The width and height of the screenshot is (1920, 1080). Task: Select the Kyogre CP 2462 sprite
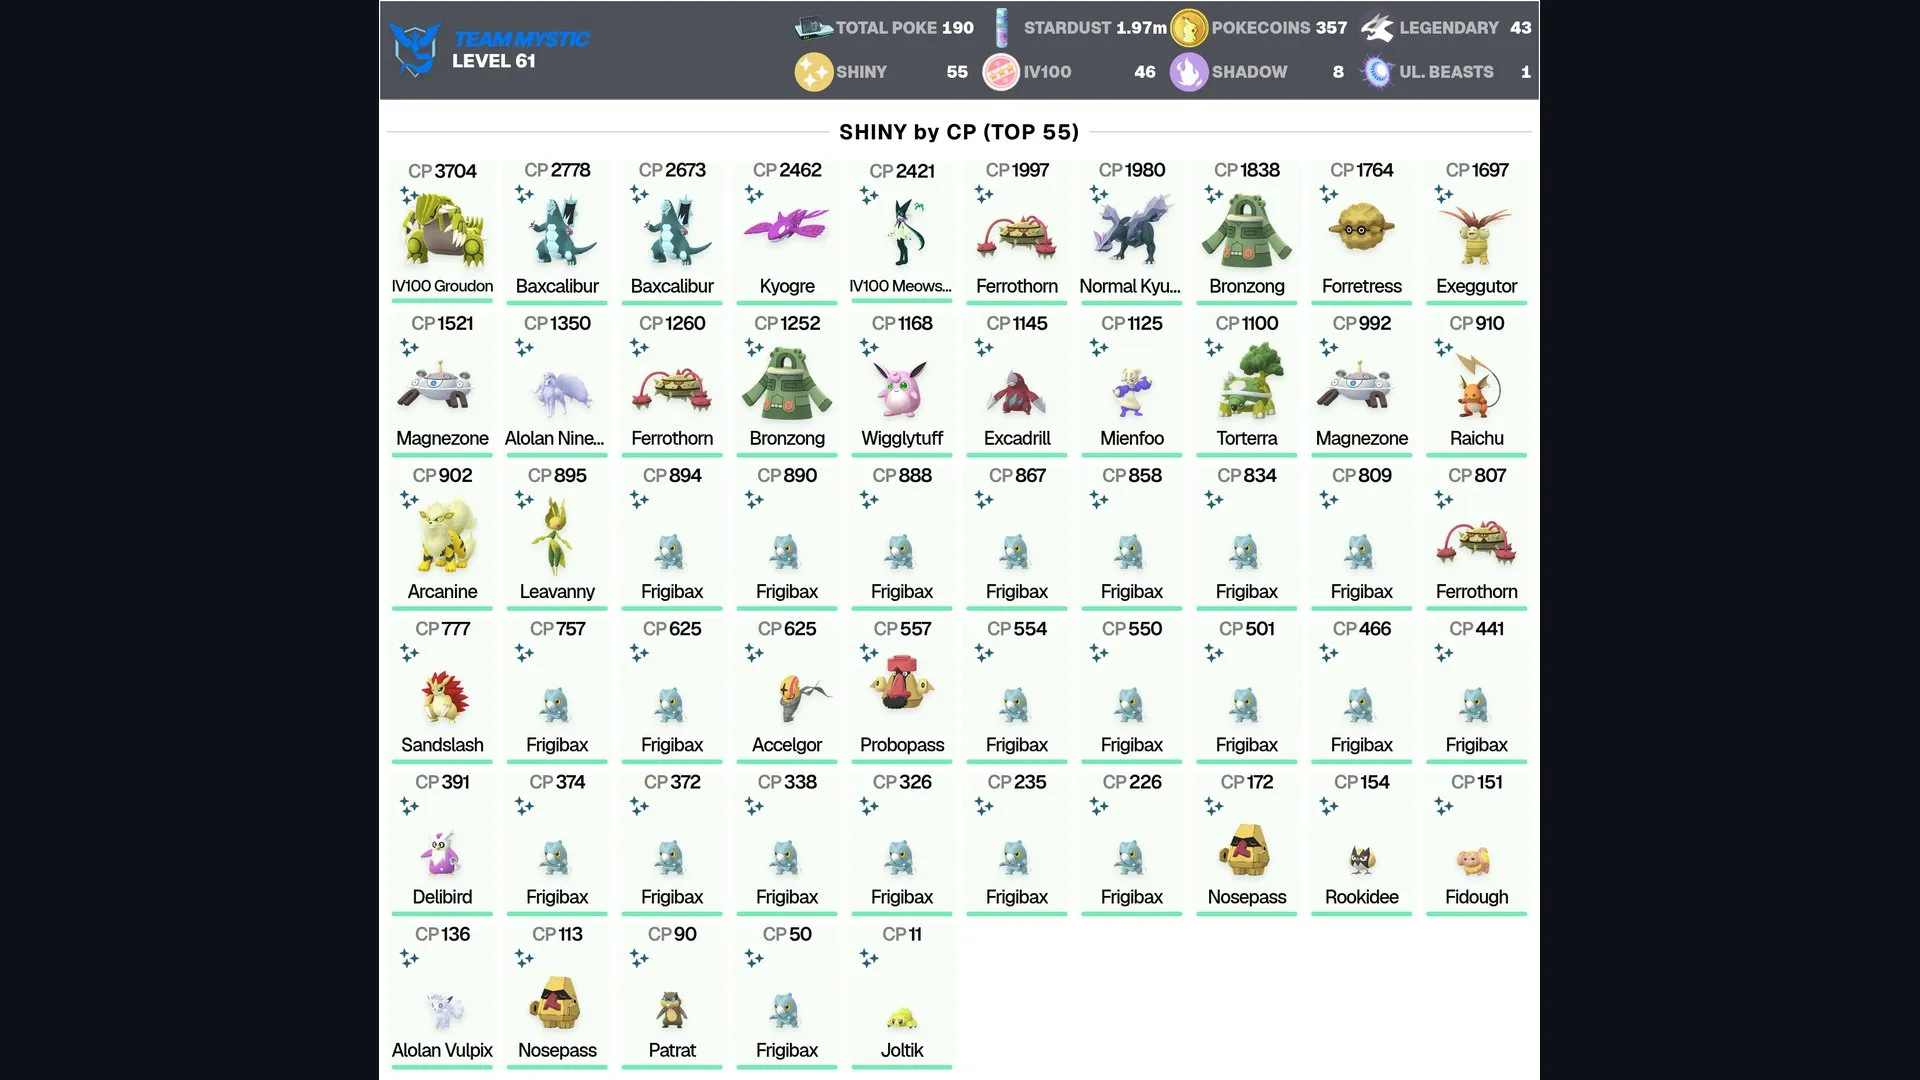787,226
